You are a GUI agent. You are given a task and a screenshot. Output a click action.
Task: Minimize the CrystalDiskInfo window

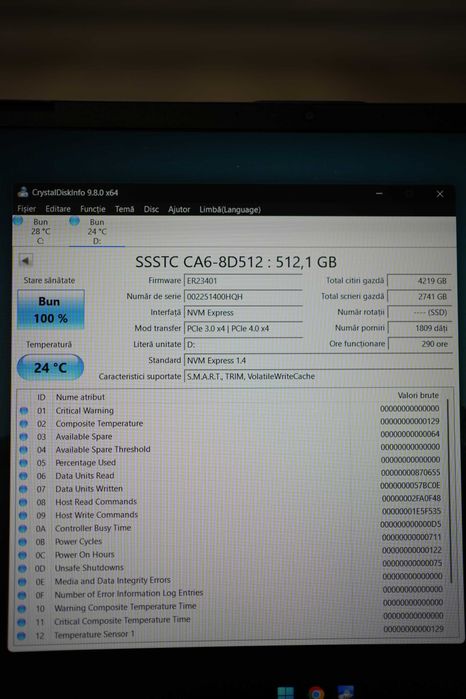pyautogui.click(x=379, y=193)
